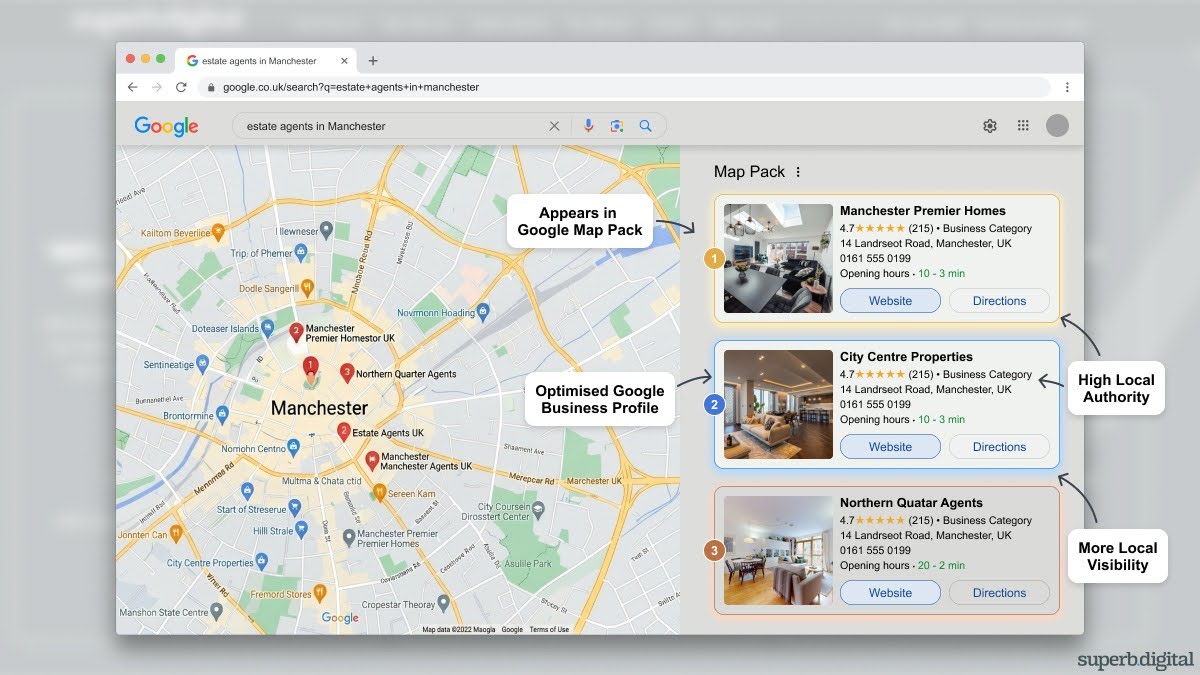Select the Estate Agents UK map pin
The image size is (1200, 675).
[x=343, y=432]
